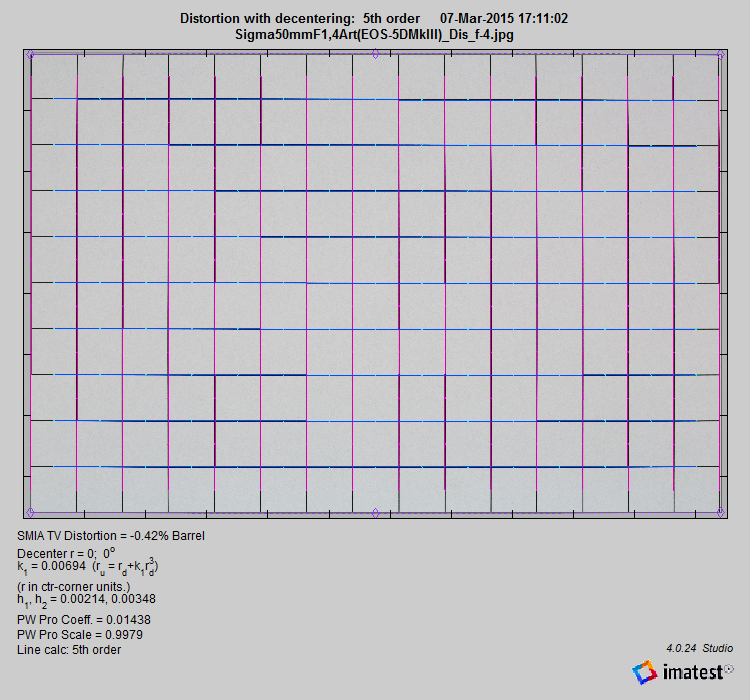Click the 07-Mar-2015 timestamp text

(504, 19)
